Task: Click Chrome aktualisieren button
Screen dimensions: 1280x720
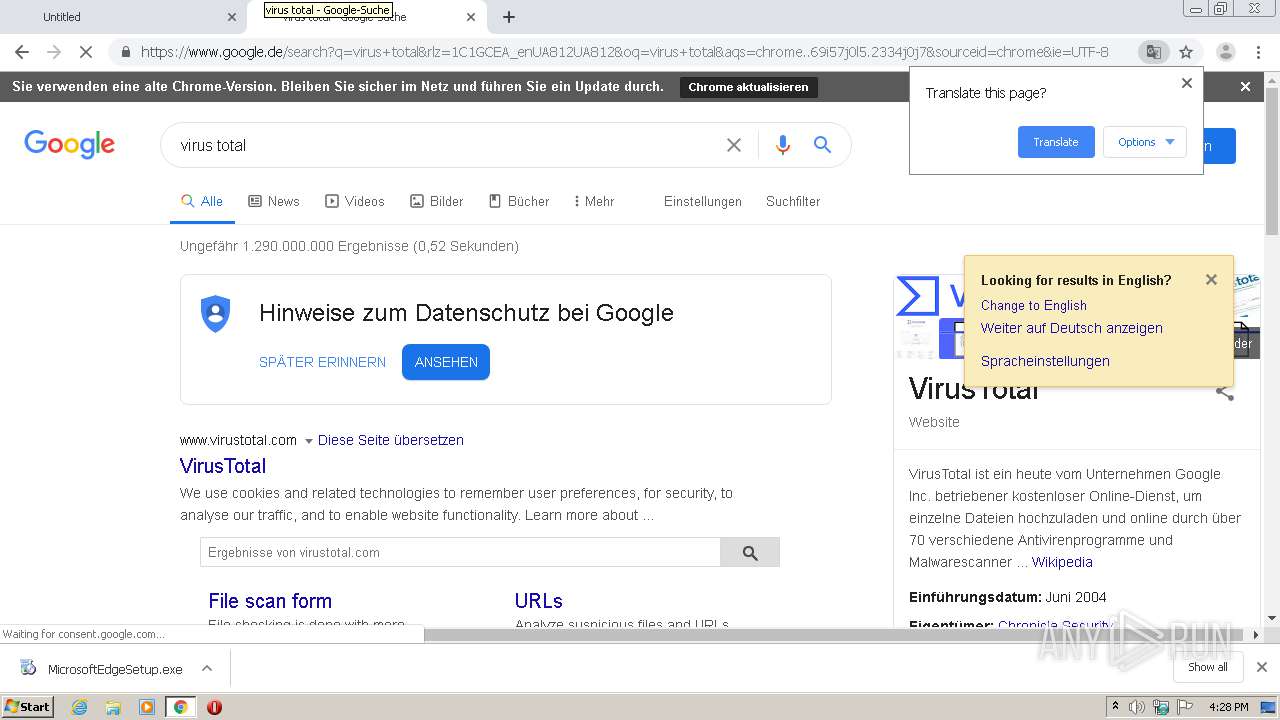Action: click(748, 87)
